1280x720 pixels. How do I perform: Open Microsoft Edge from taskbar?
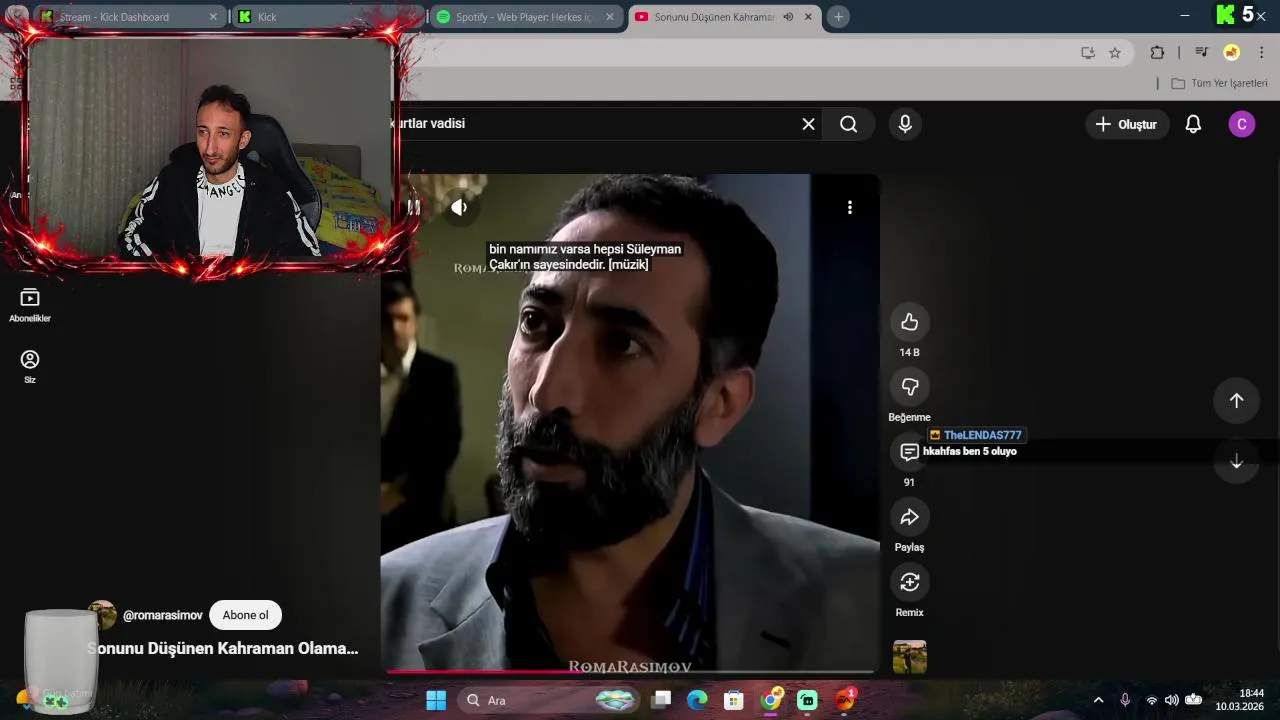click(x=697, y=700)
